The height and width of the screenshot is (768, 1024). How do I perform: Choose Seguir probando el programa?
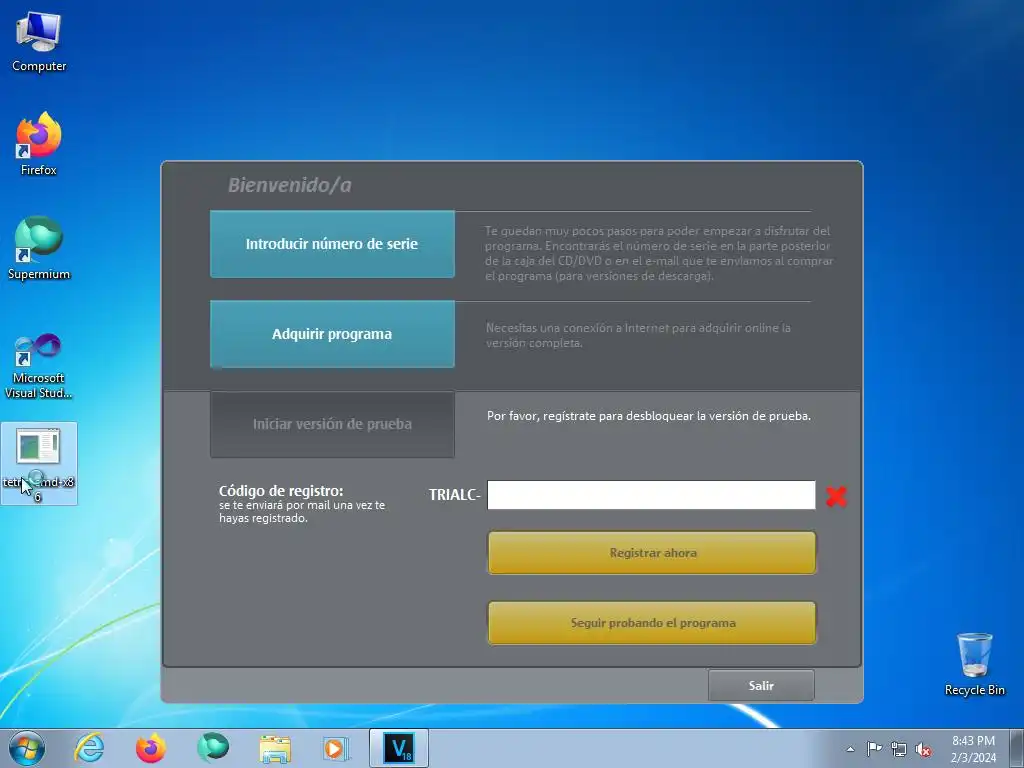[652, 622]
